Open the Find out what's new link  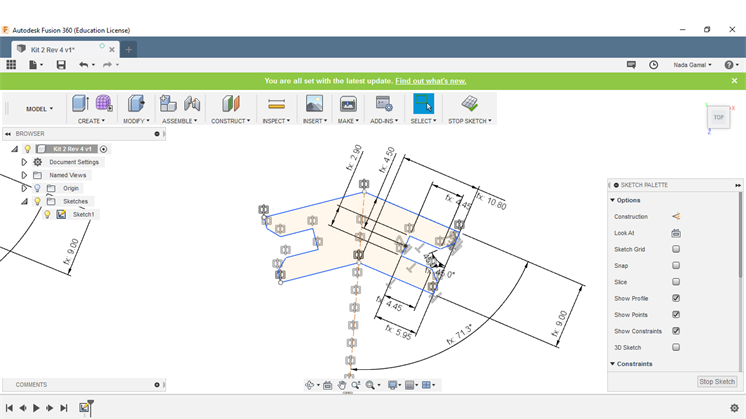431,81
